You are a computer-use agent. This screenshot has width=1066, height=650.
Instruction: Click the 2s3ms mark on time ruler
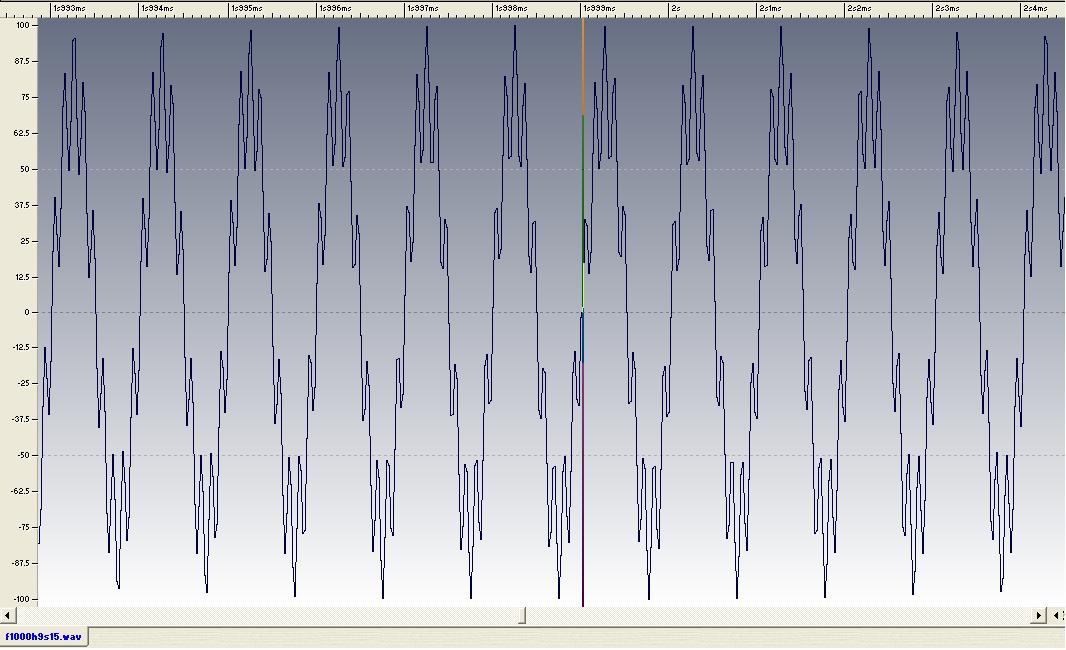click(947, 8)
